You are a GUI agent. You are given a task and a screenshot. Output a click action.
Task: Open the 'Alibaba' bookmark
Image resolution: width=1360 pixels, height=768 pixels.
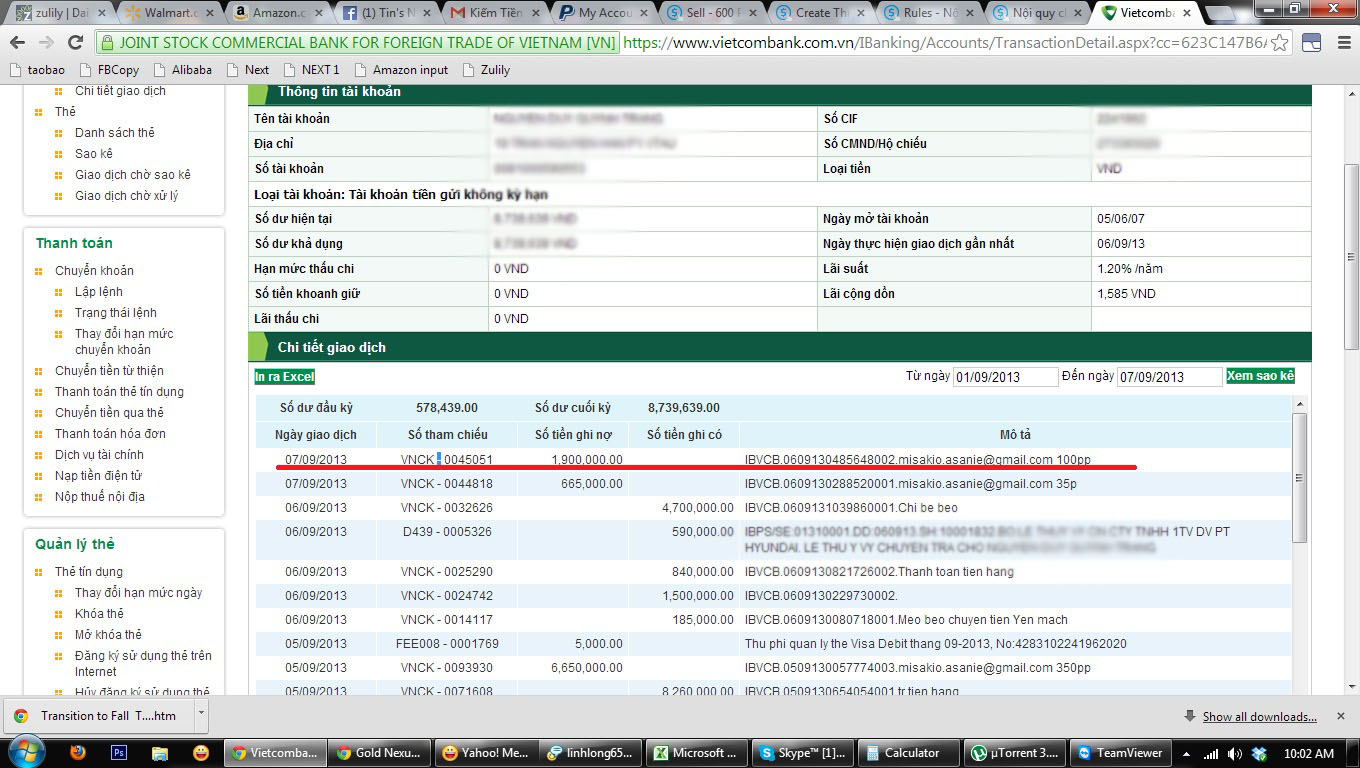[x=191, y=70]
